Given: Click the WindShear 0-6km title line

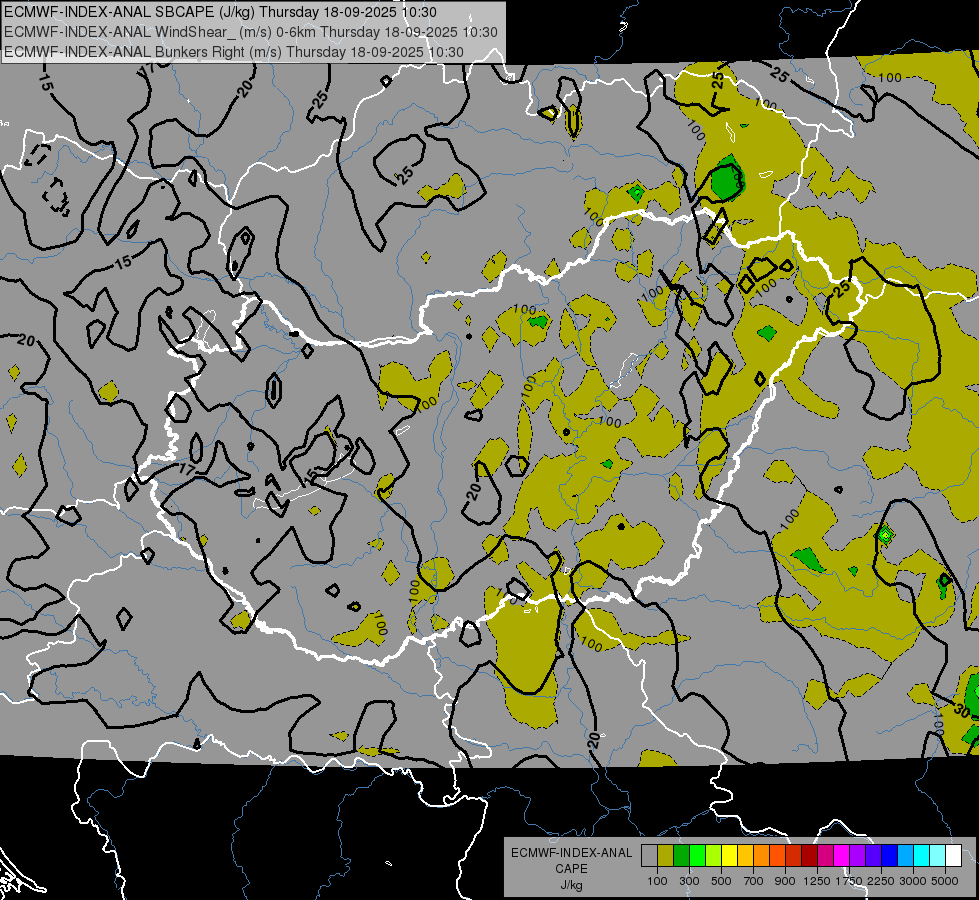Looking at the screenshot, I should click(250, 32).
